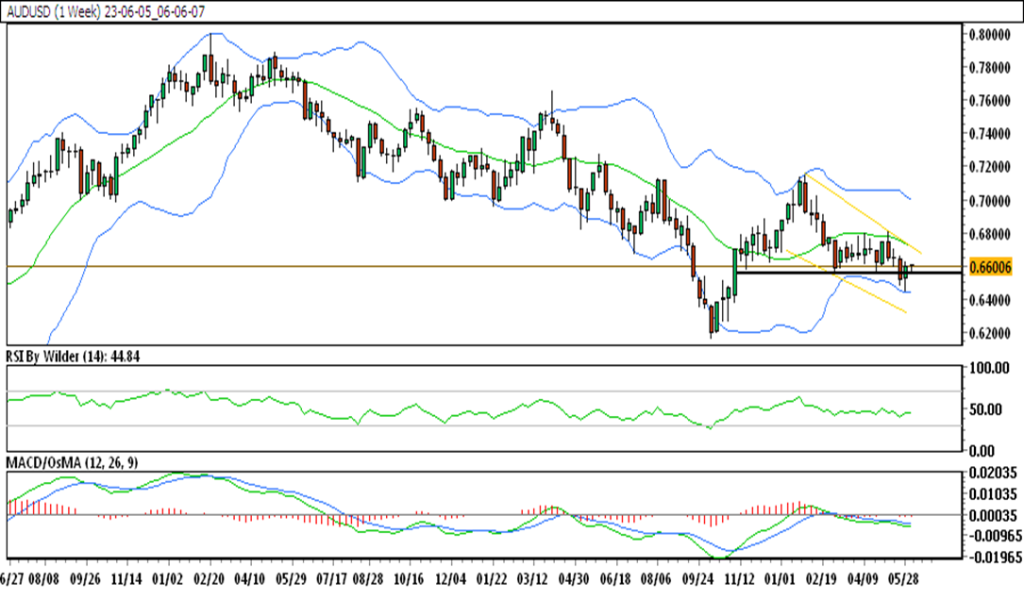This screenshot has height=616, width=1024.
Task: Click the 01/22 date axis label
Action: click(x=491, y=580)
